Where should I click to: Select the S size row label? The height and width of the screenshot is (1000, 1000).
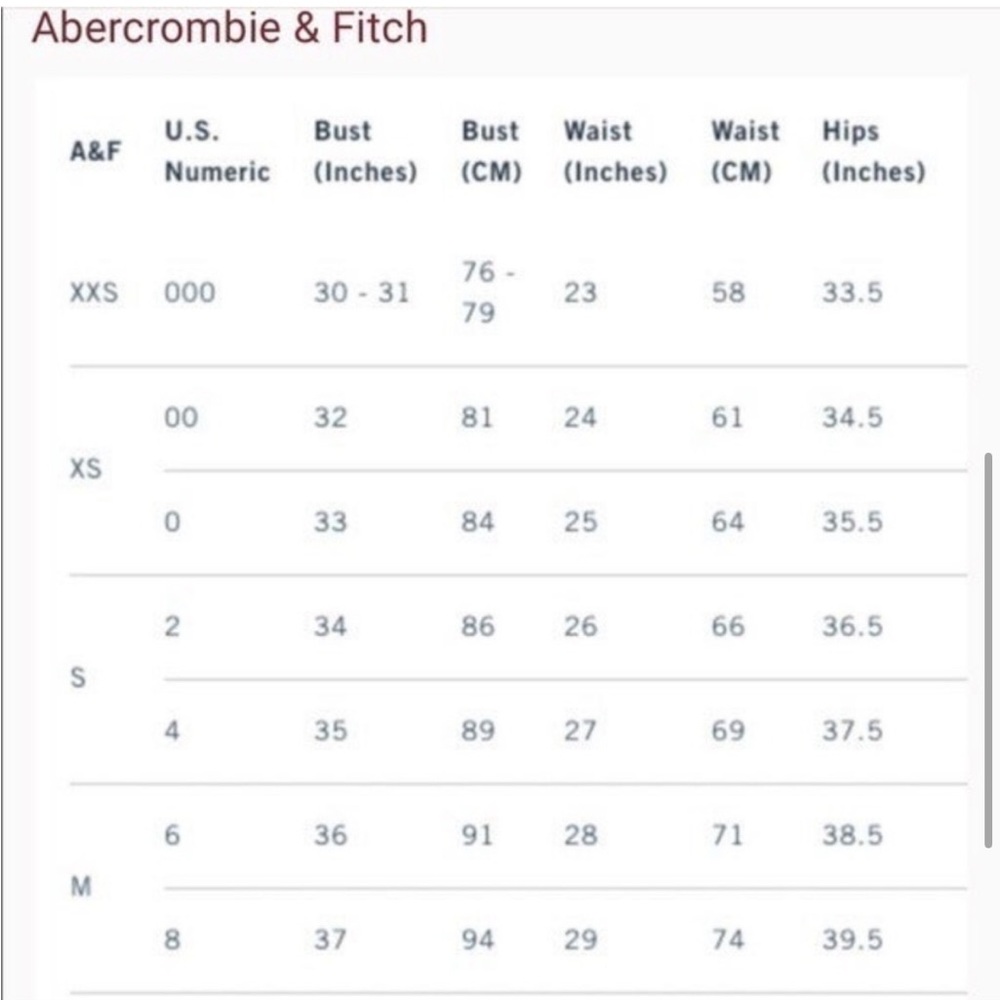78,677
